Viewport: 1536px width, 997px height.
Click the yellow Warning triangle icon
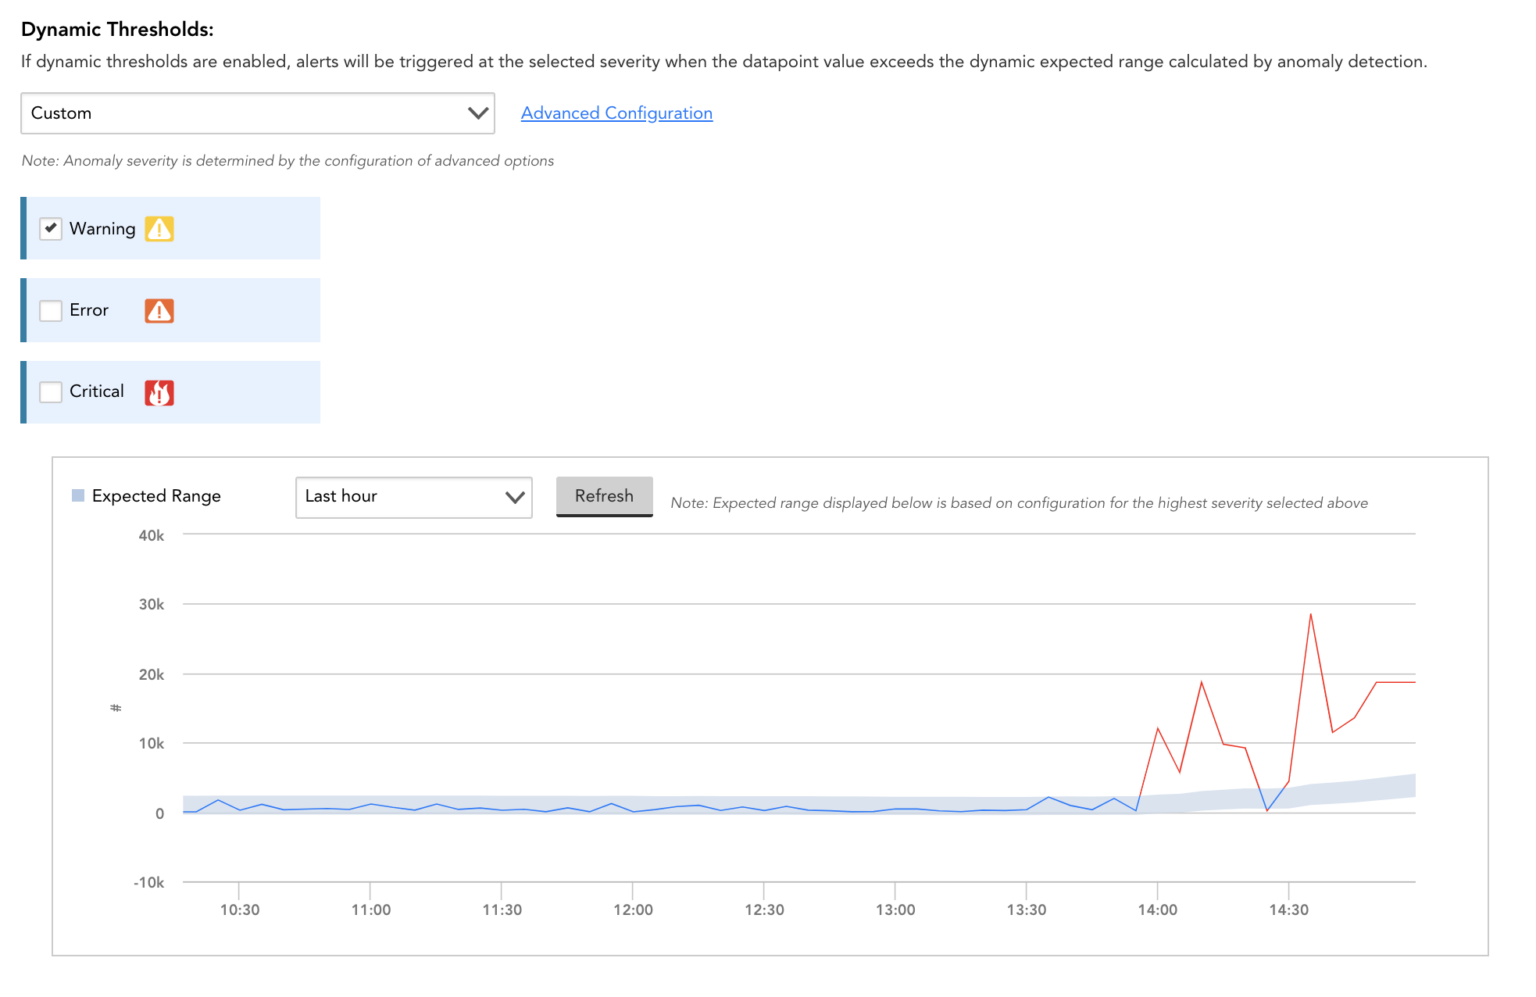(x=159, y=228)
